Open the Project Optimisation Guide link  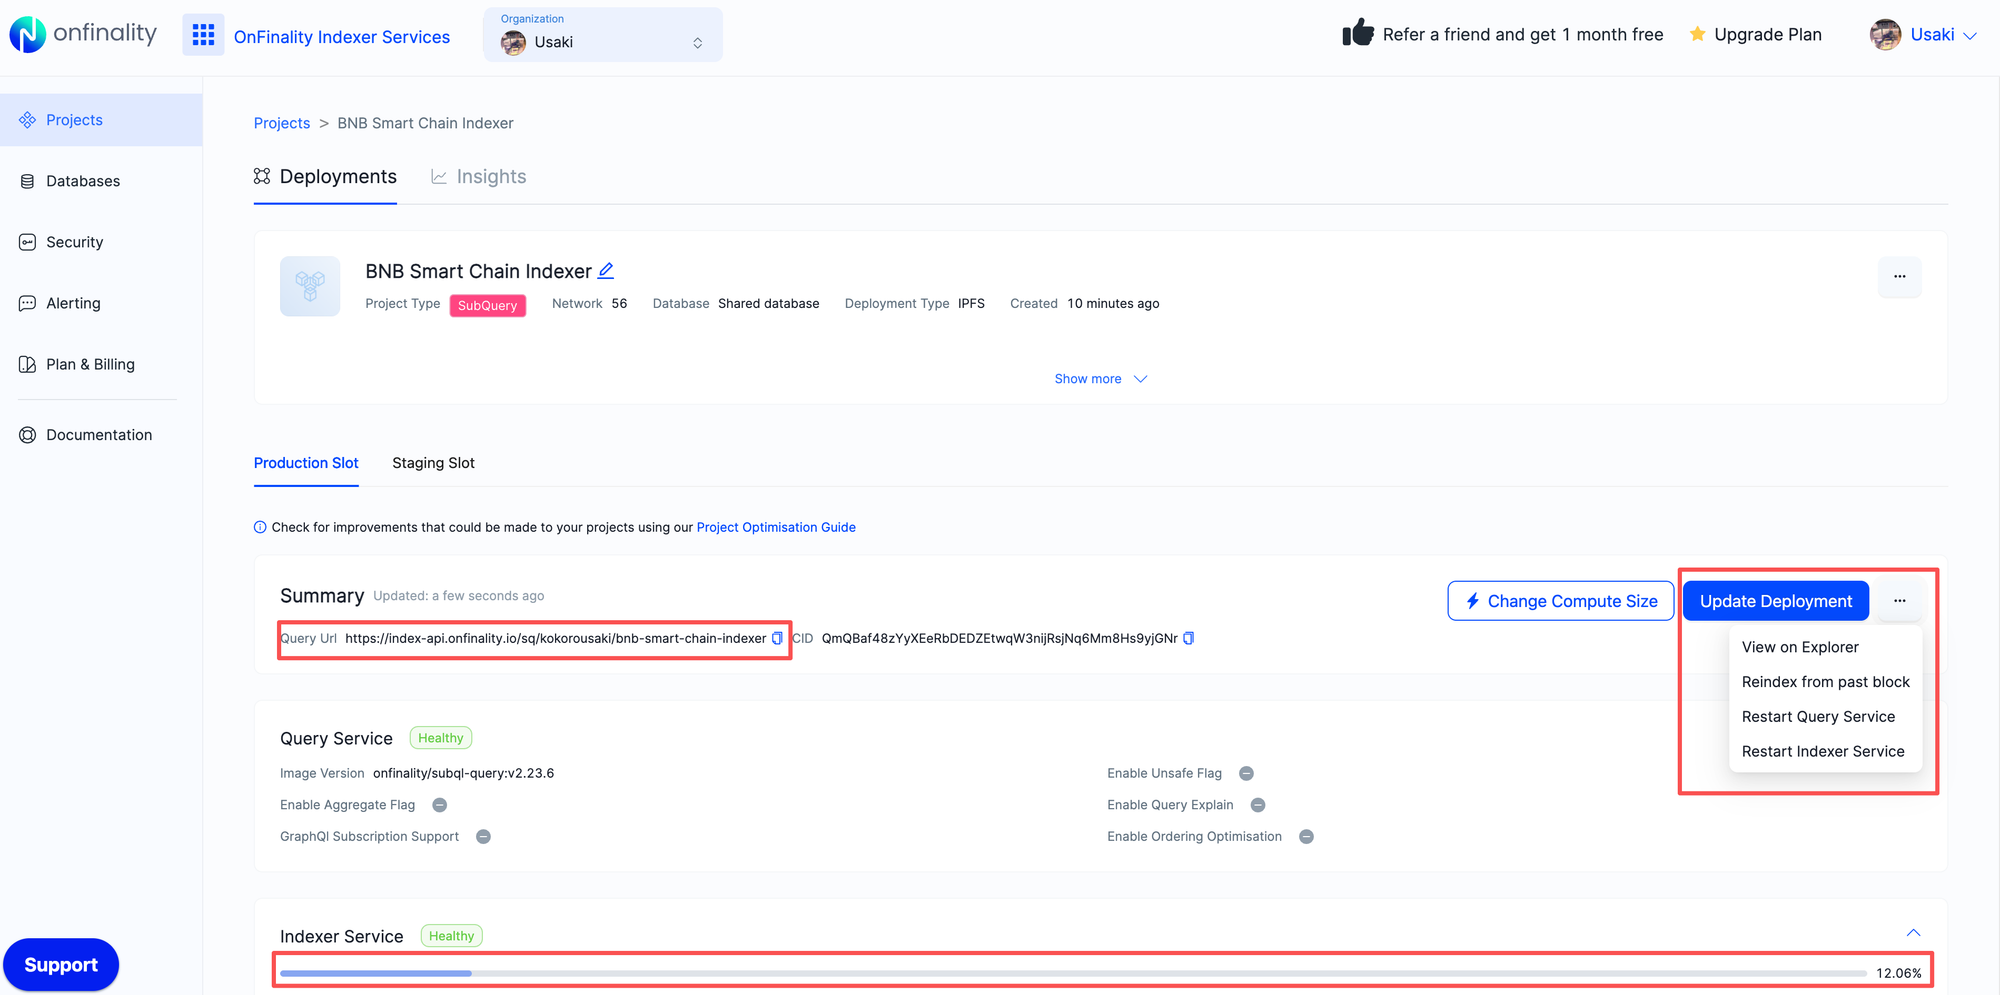coord(776,527)
